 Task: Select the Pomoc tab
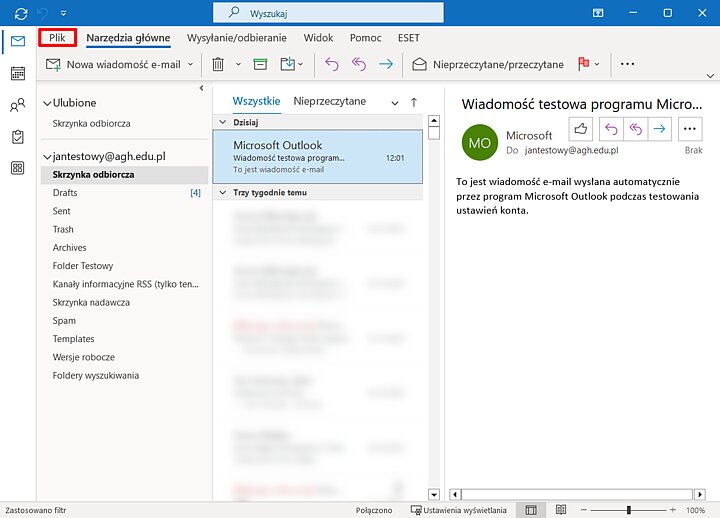[366, 38]
